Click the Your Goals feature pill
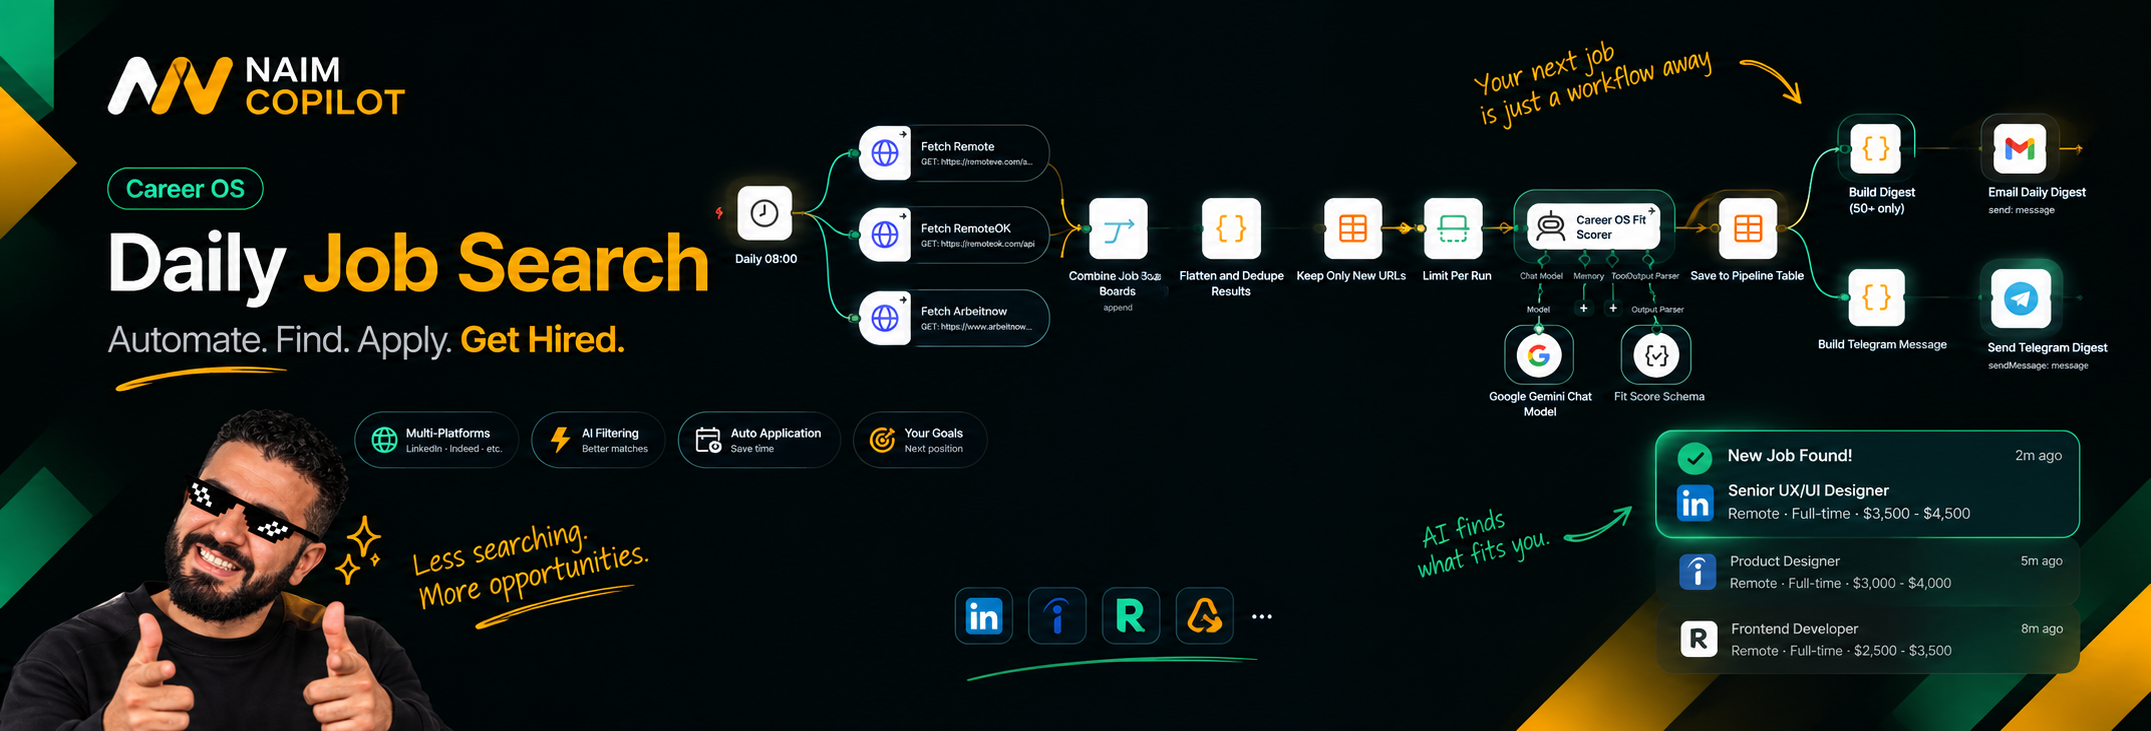 coord(920,440)
